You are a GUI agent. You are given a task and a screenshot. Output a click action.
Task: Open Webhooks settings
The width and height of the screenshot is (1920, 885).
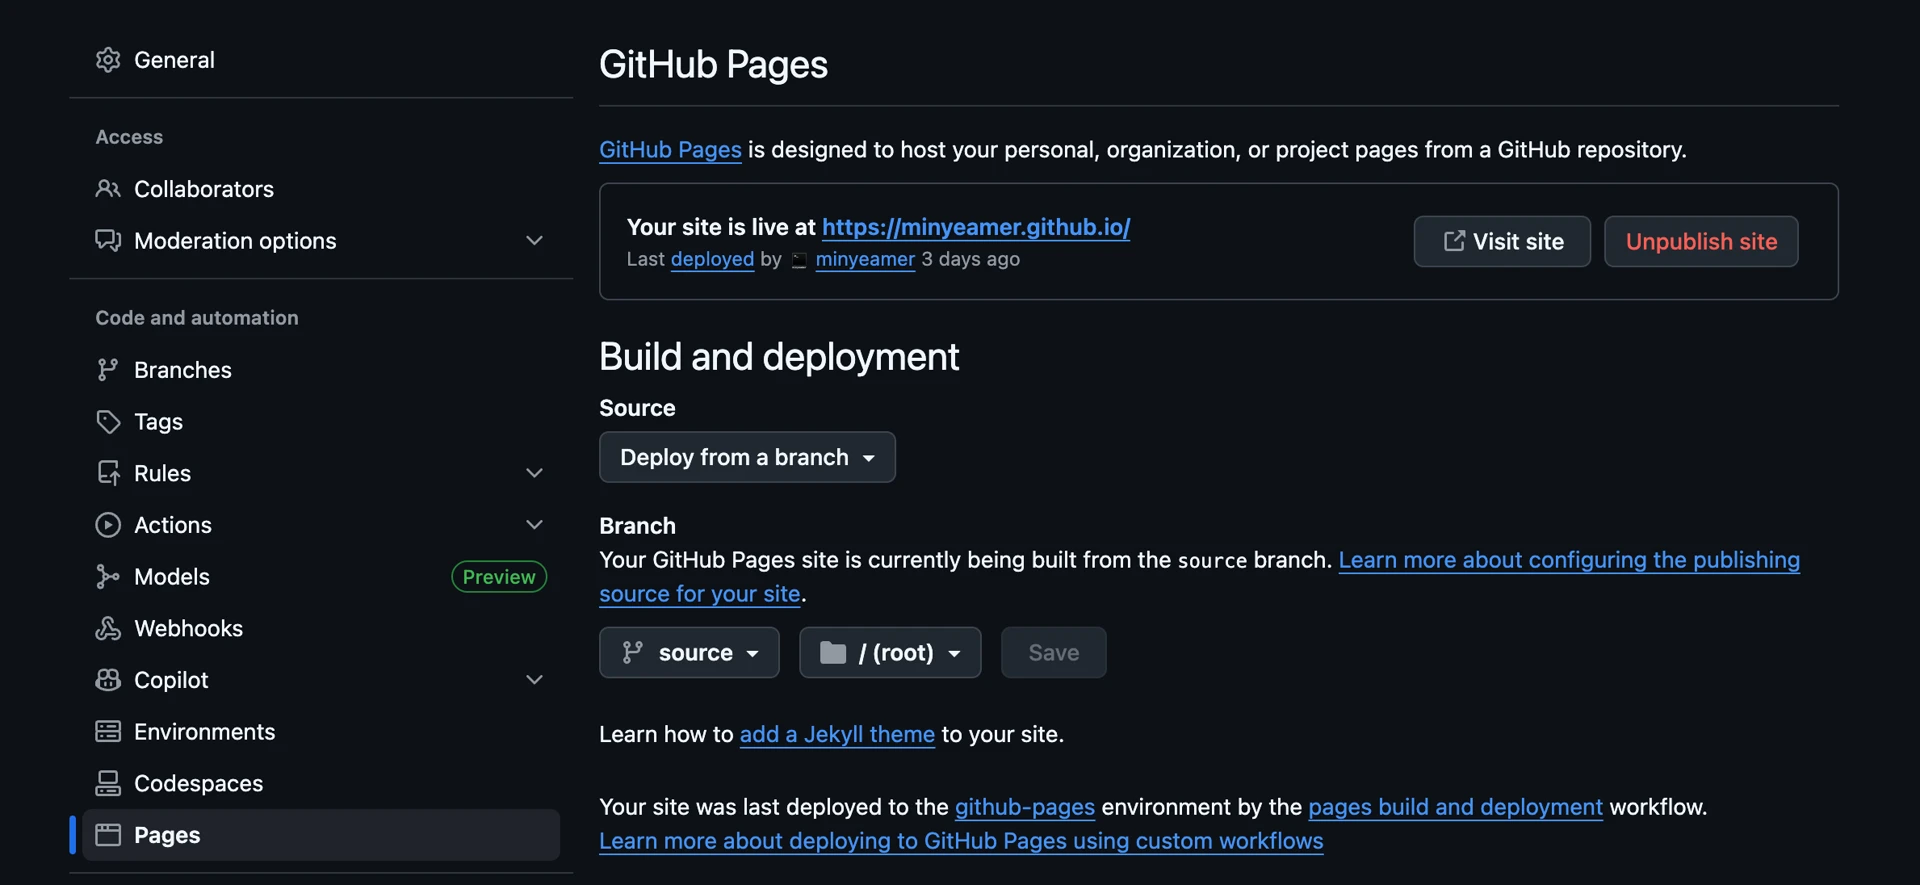point(321,628)
